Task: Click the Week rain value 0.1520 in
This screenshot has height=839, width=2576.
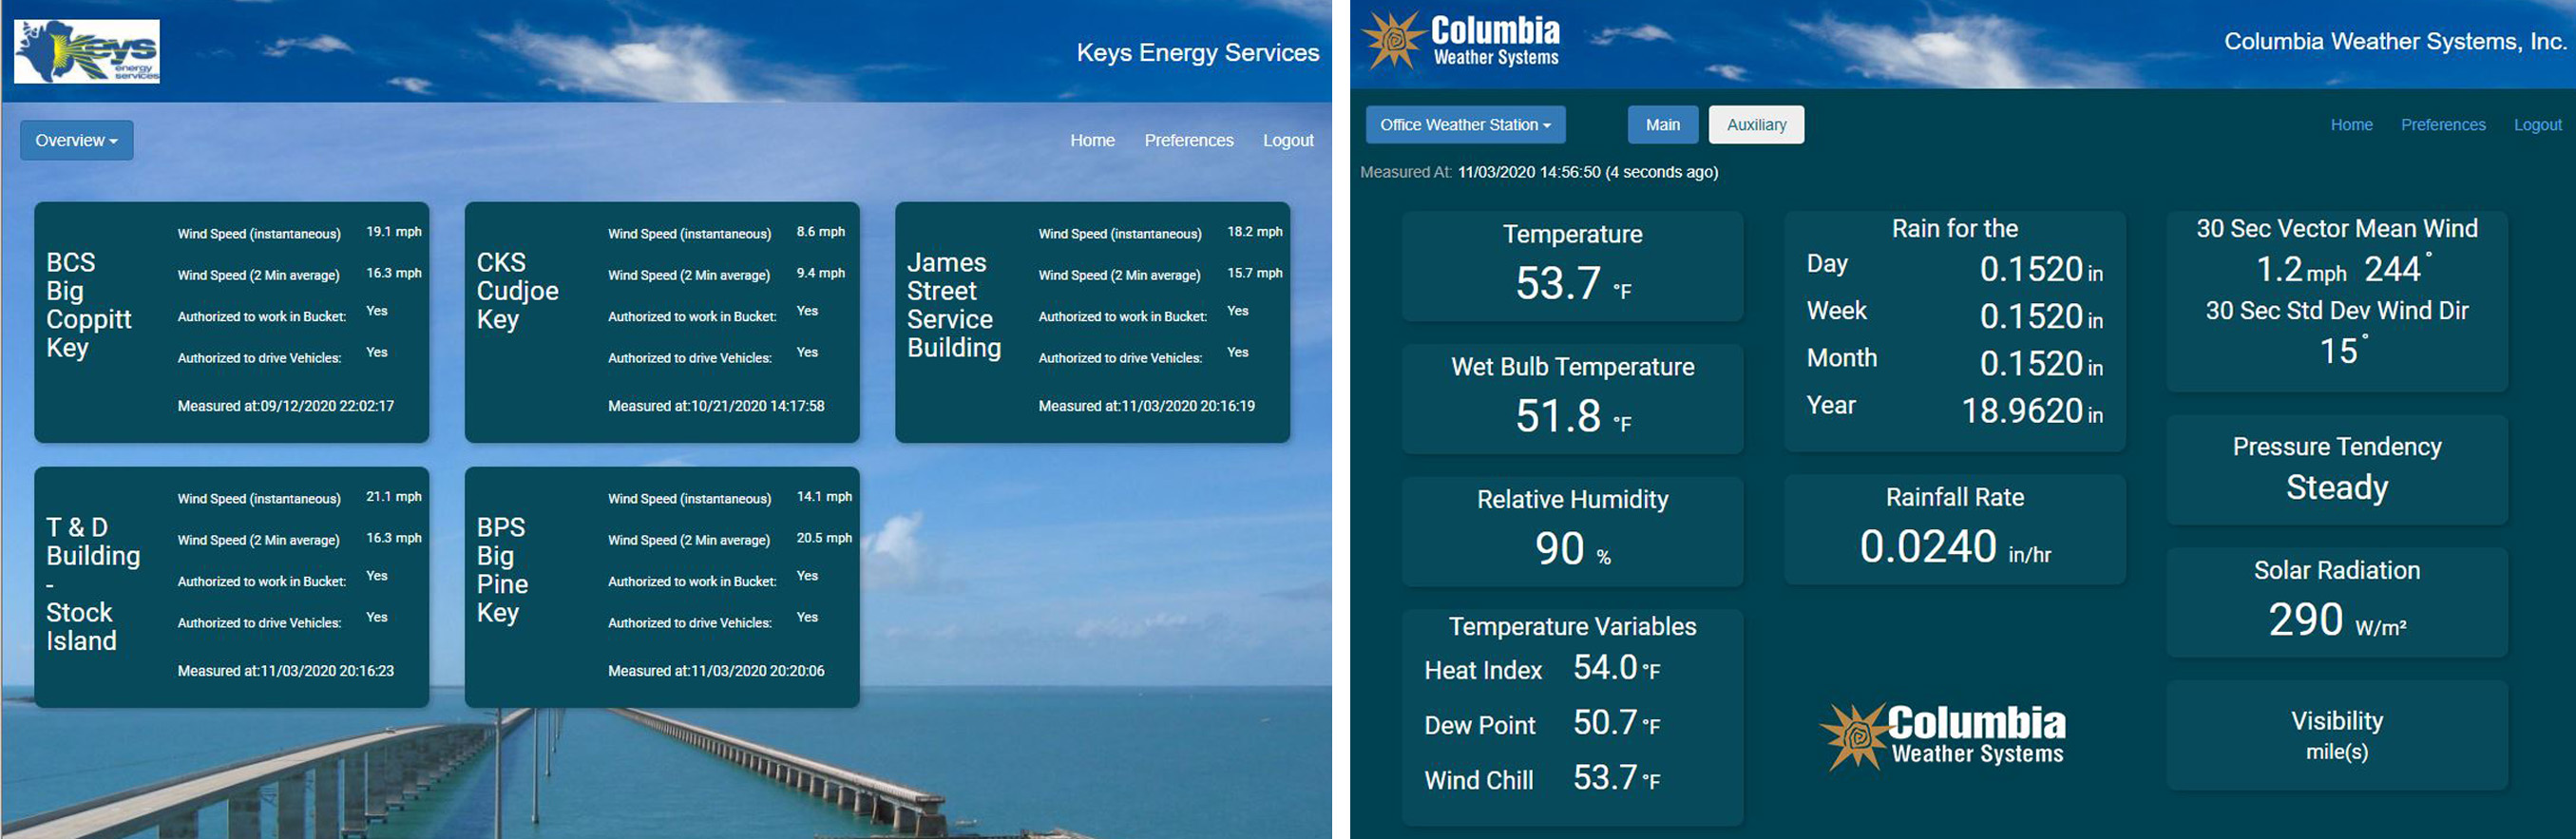Action: 2041,316
